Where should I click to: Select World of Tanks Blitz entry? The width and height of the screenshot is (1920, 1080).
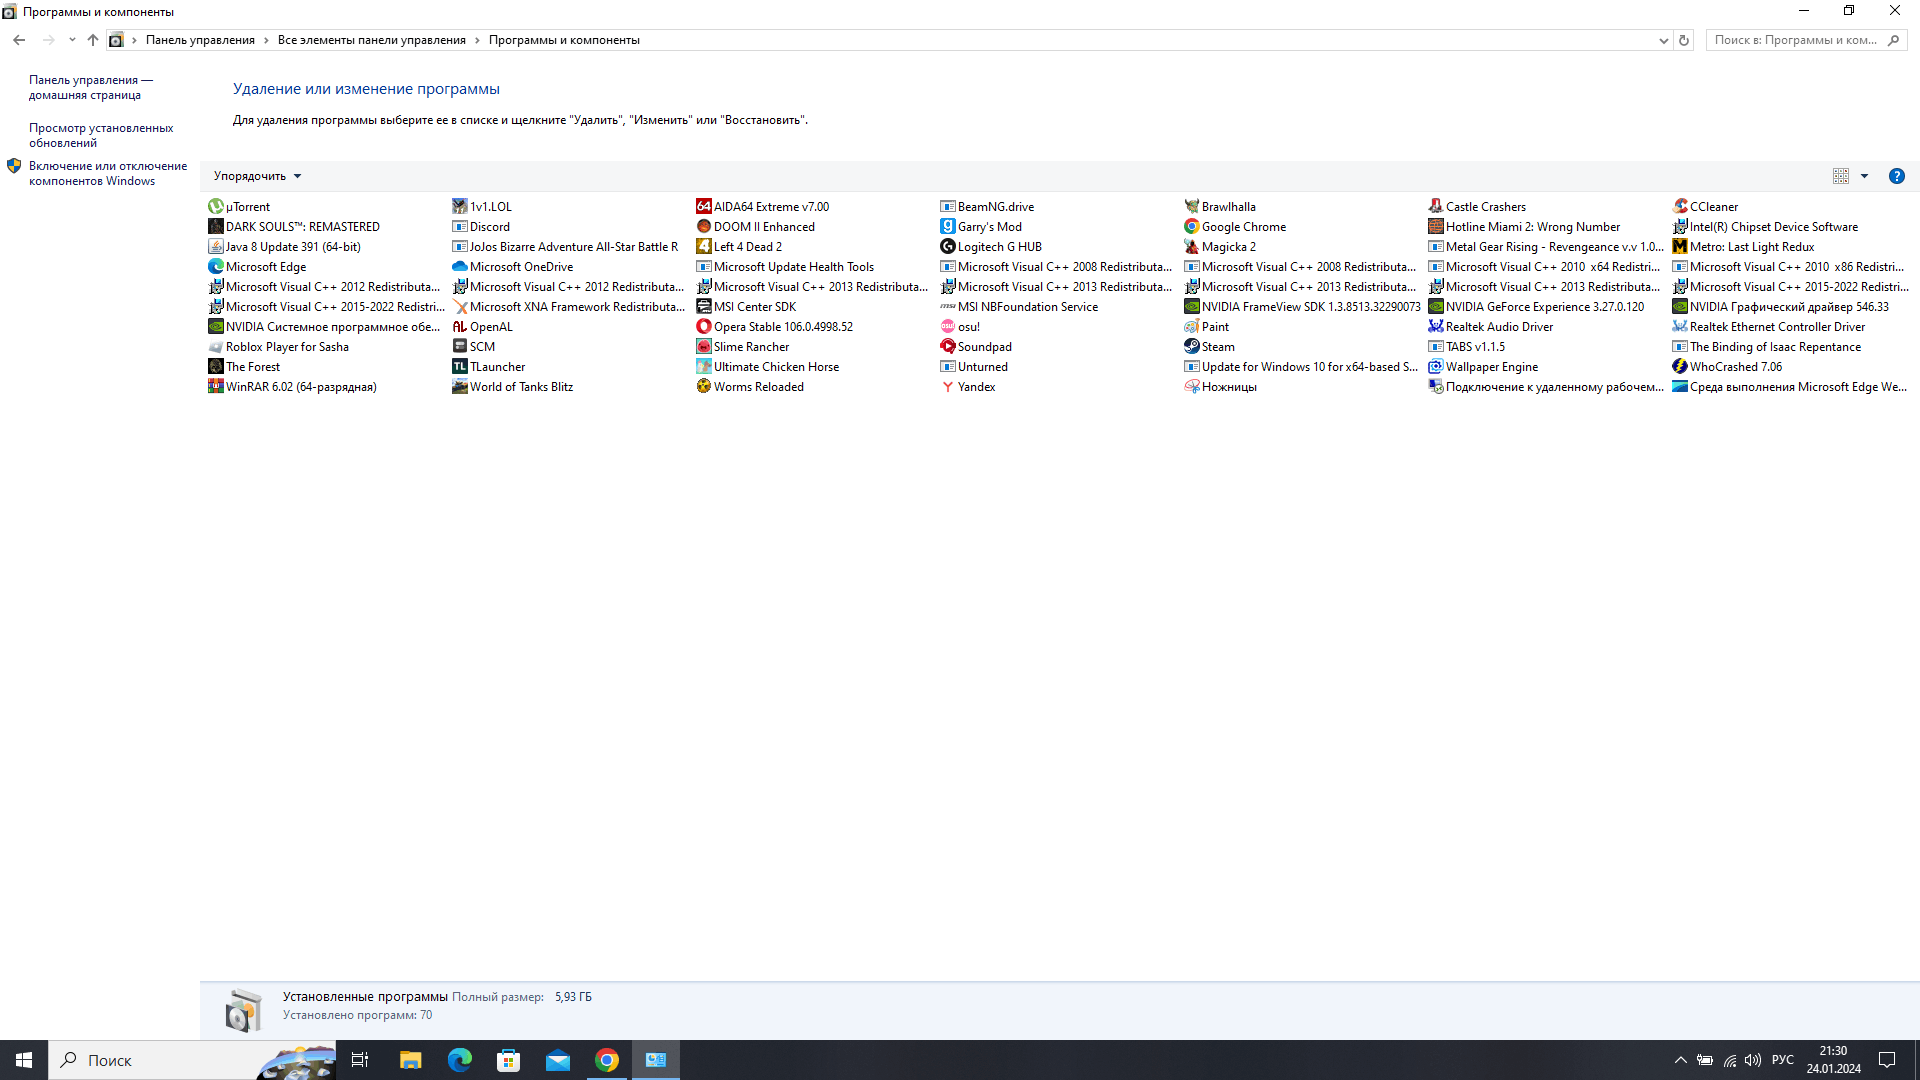coord(513,387)
